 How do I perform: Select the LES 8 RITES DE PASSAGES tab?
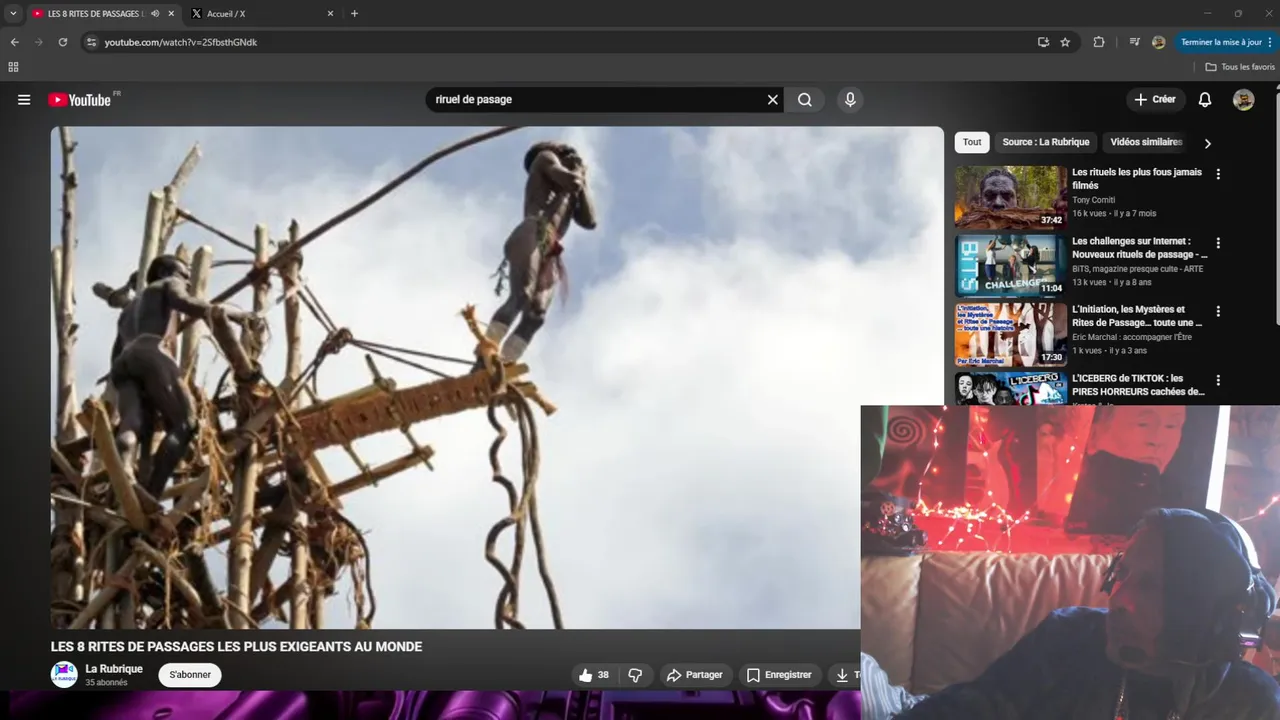coord(95,14)
